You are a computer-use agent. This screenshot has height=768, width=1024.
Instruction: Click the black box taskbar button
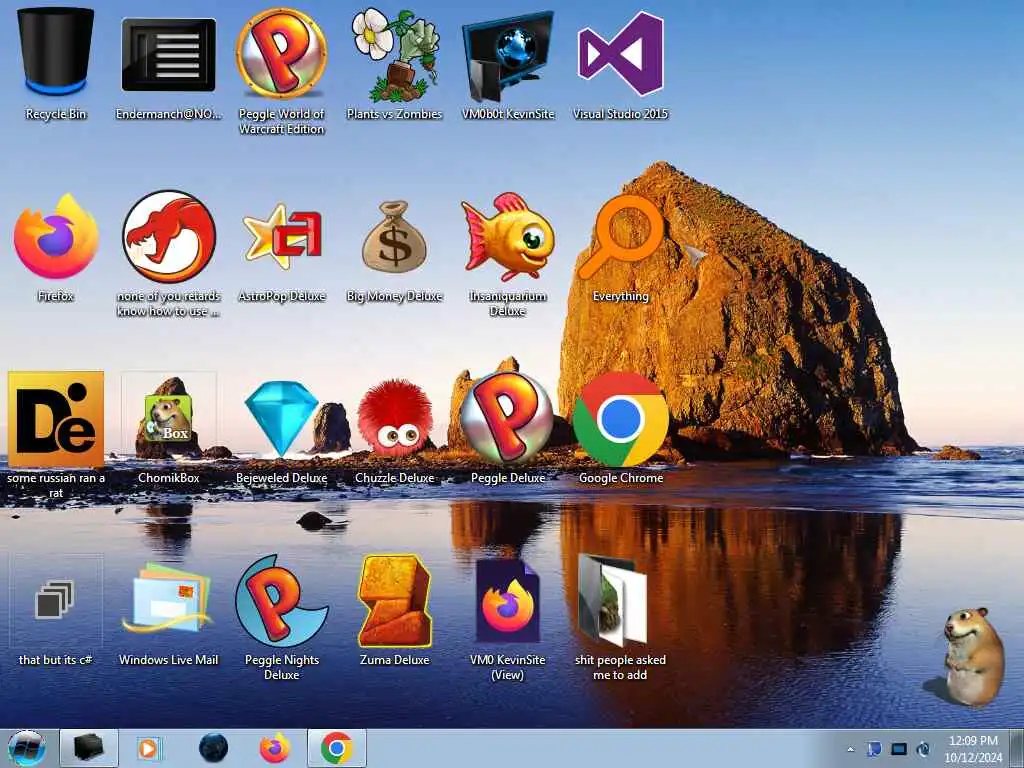pos(89,748)
